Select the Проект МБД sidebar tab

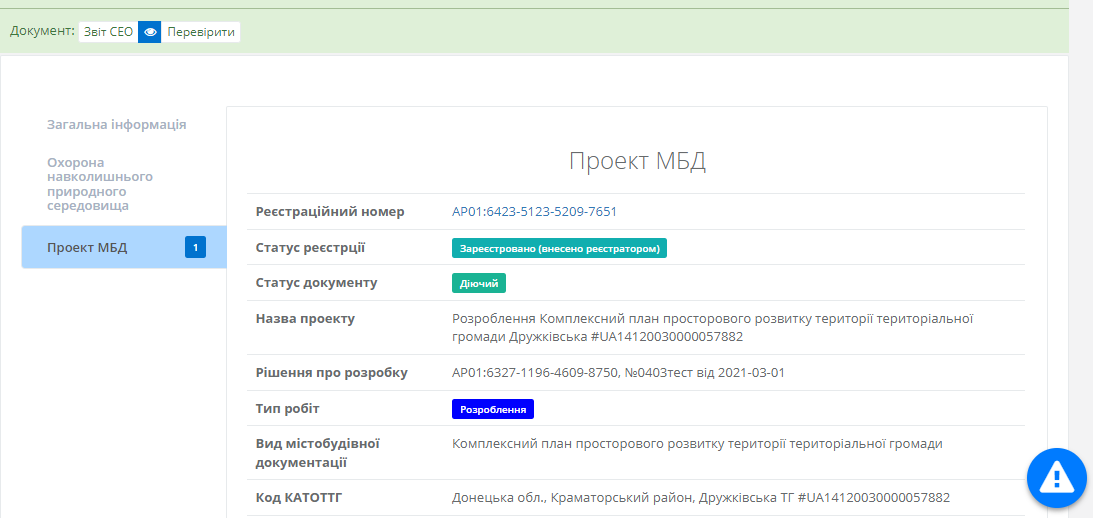(87, 248)
